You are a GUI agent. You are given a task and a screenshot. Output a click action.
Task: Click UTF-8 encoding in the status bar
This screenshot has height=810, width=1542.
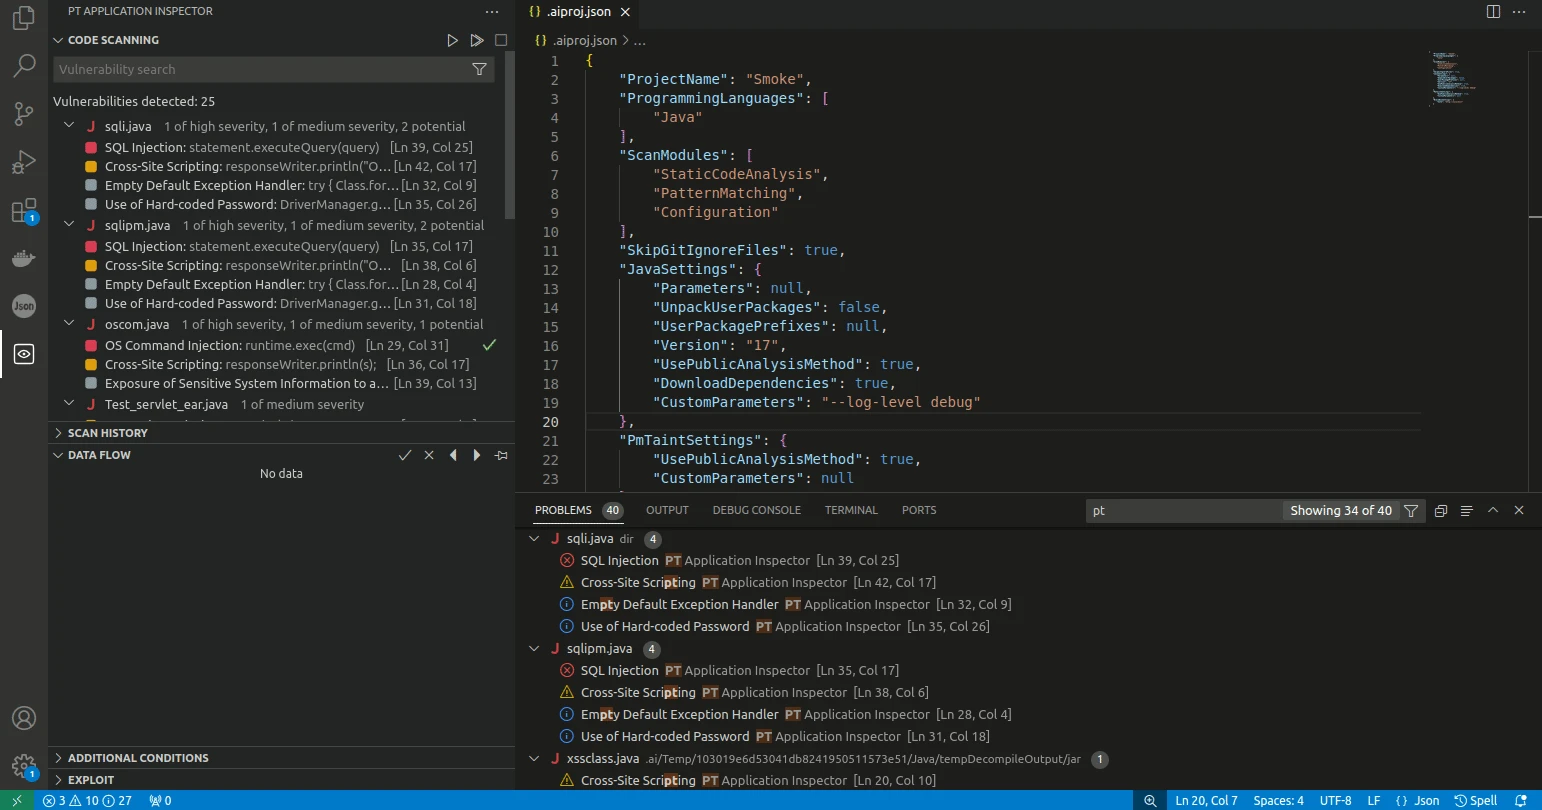click(1335, 800)
